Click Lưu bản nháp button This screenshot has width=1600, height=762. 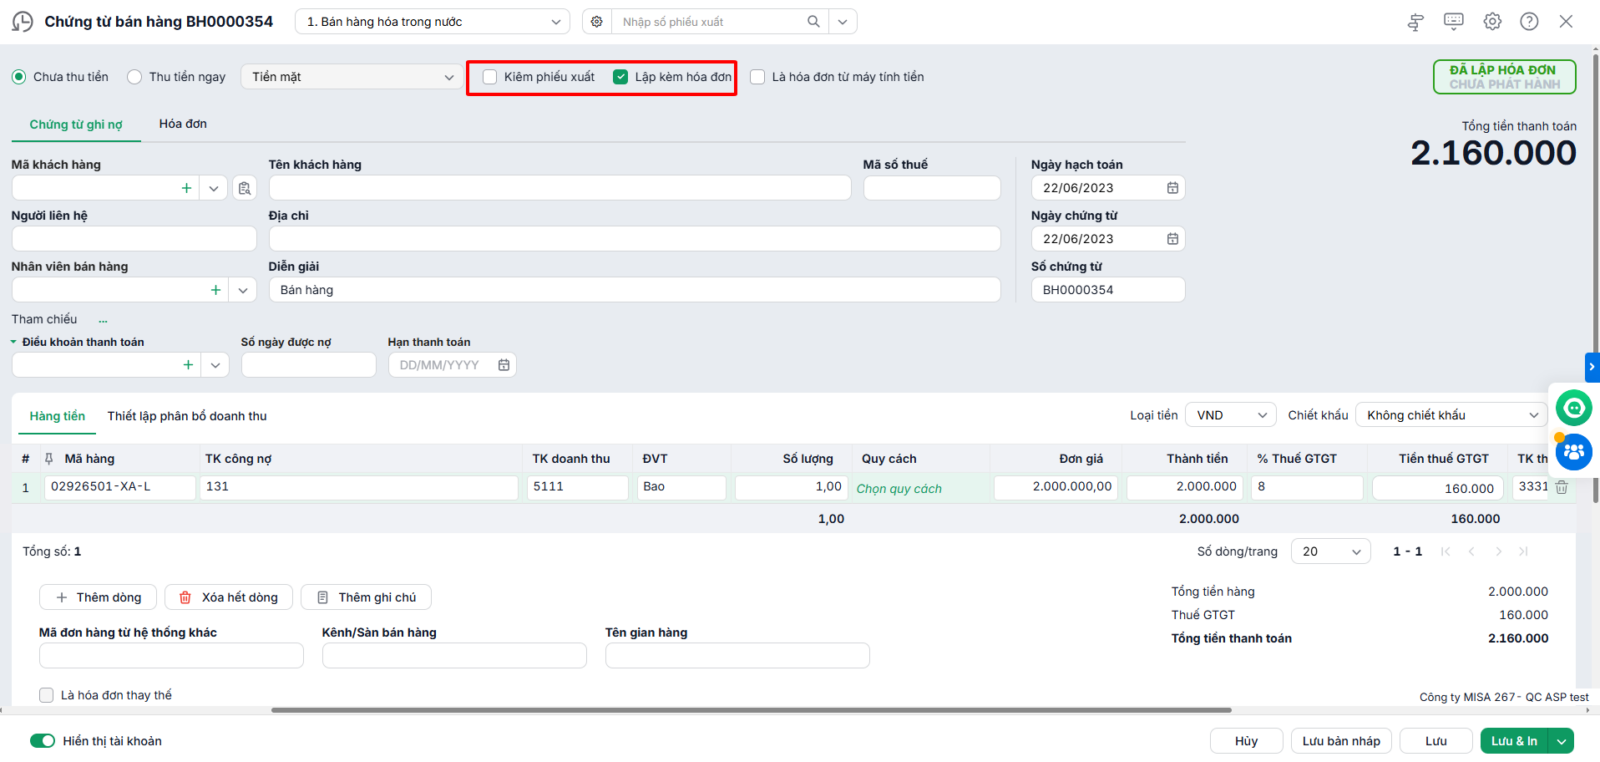tap(1341, 741)
